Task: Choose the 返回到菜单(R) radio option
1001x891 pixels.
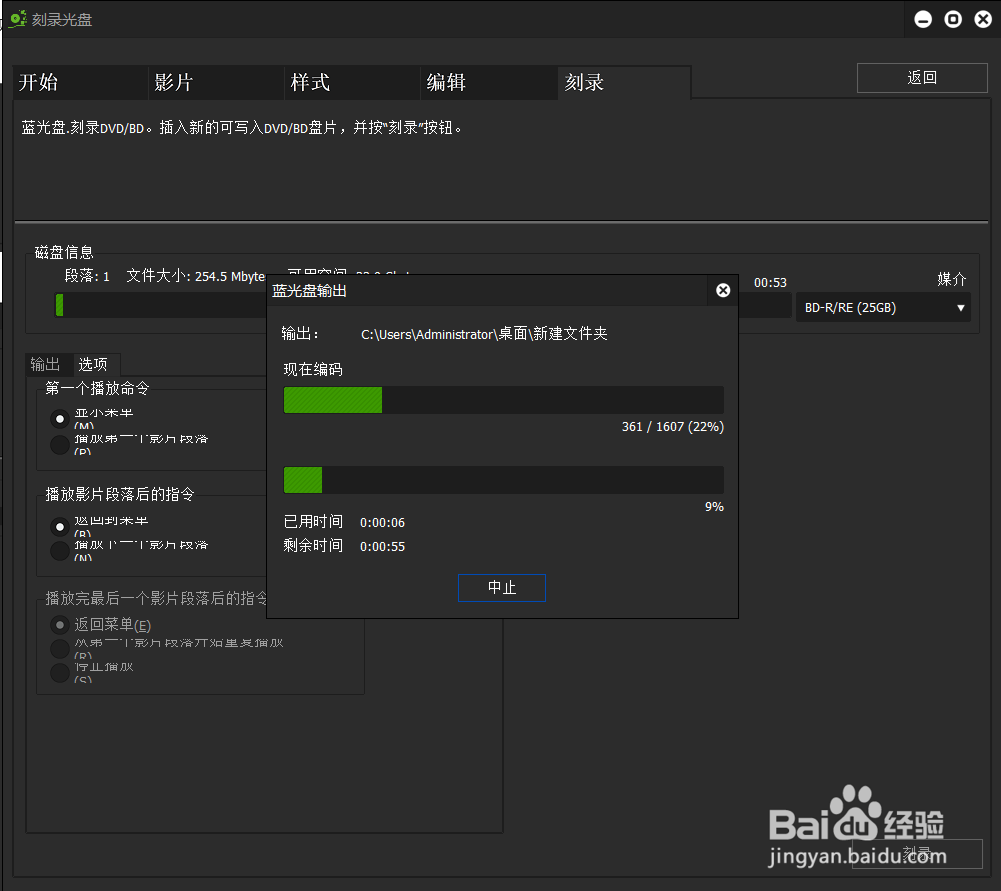Action: click(x=62, y=526)
